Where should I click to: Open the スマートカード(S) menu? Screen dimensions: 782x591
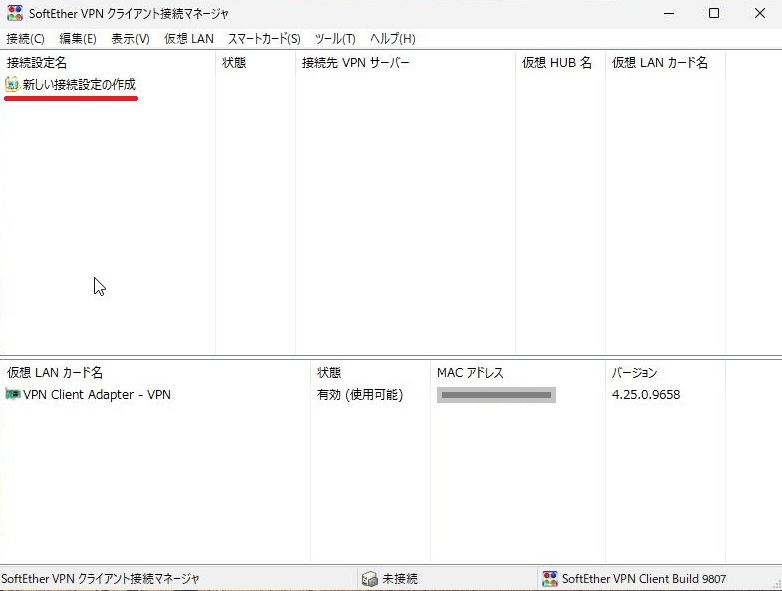pyautogui.click(x=264, y=39)
